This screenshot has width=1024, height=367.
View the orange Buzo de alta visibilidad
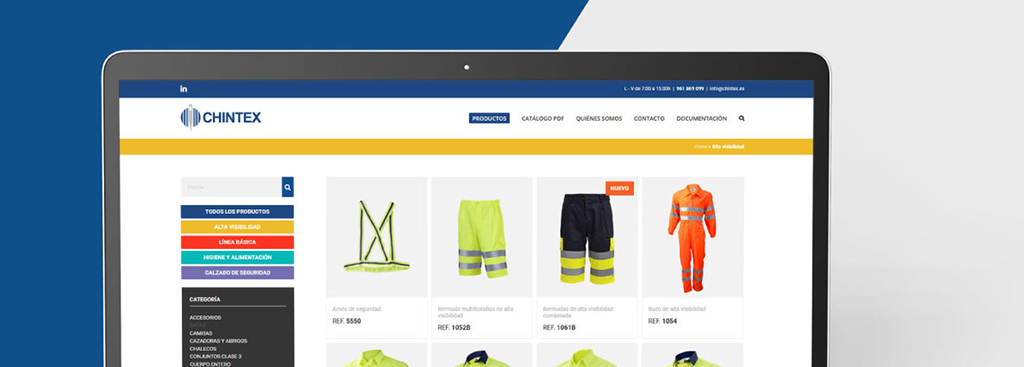point(692,237)
